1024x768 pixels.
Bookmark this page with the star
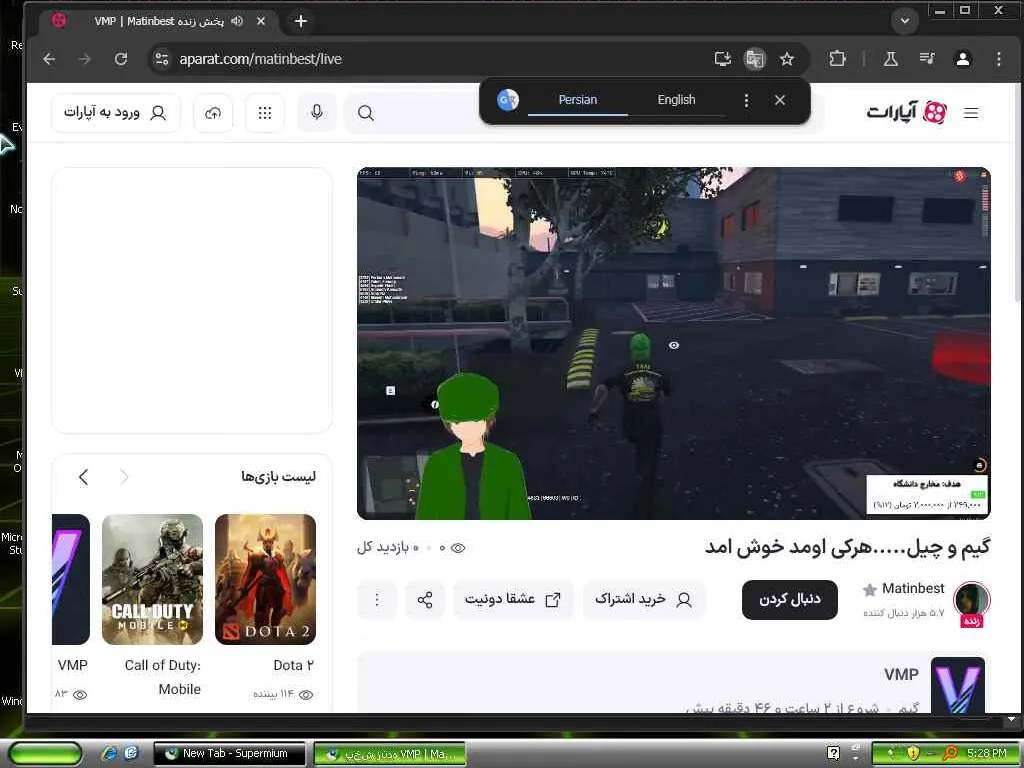[x=787, y=59]
